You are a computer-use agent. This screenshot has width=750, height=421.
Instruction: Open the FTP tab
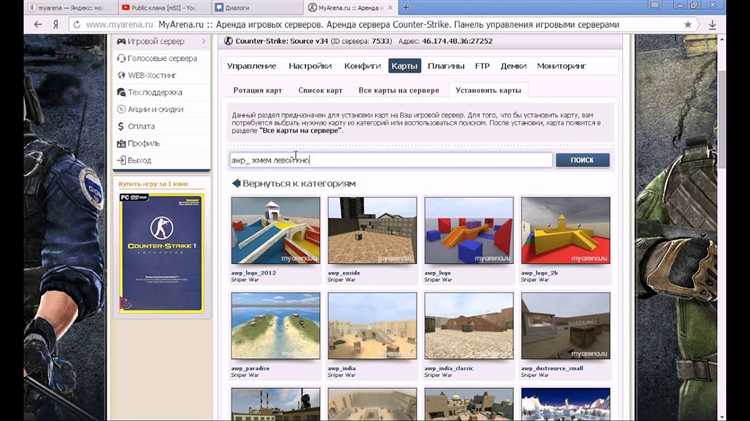(482, 66)
